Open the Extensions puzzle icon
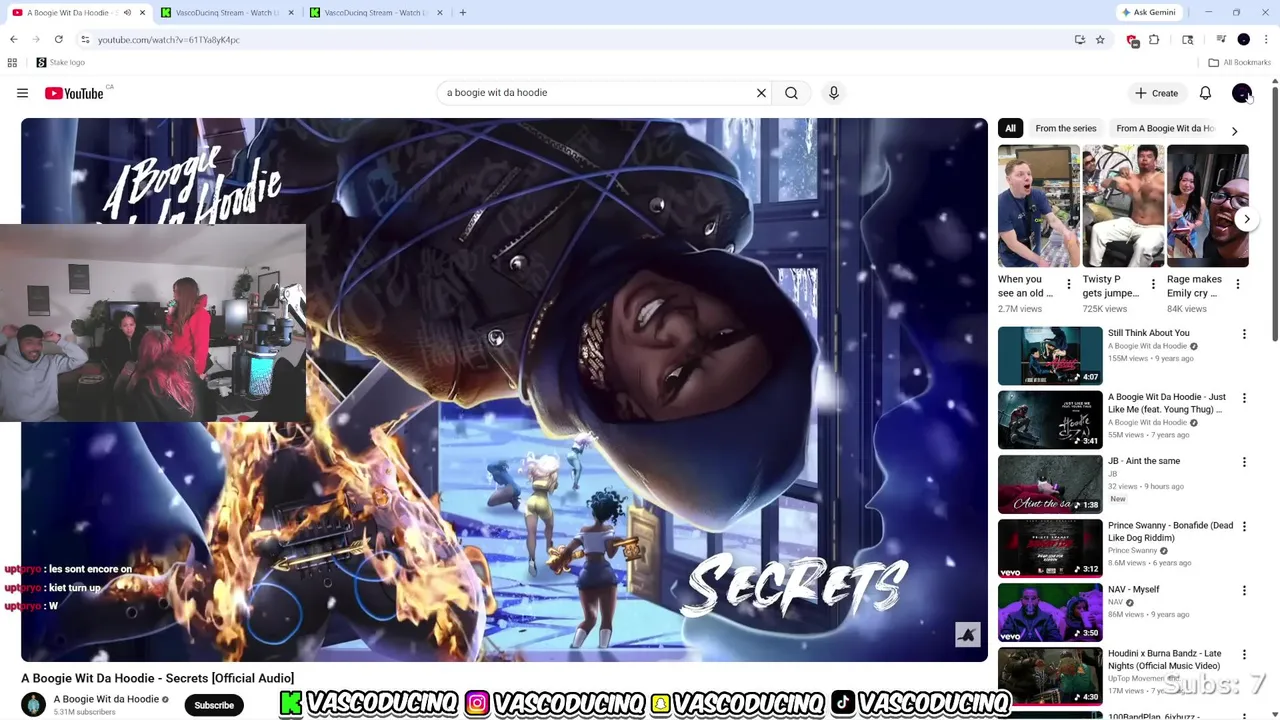 1154,39
